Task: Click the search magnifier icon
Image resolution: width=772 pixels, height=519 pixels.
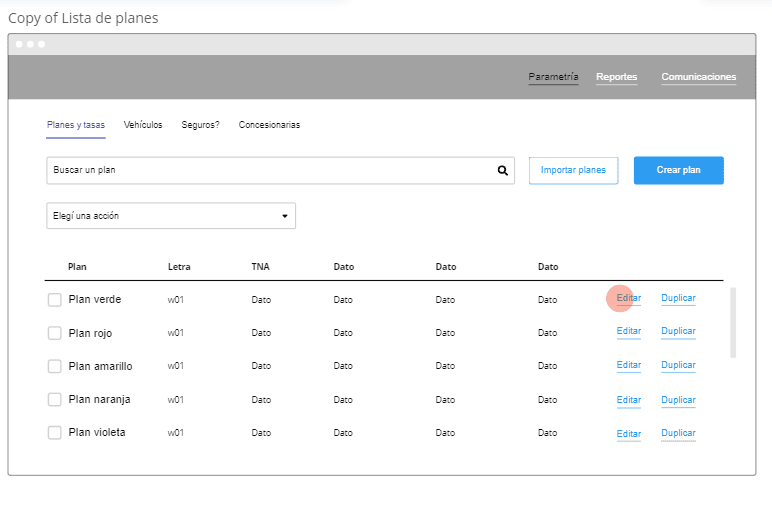Action: coord(502,170)
